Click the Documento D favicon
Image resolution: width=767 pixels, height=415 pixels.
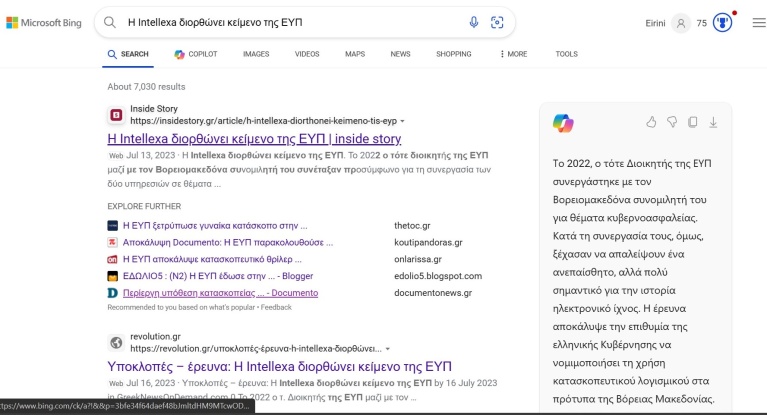click(x=113, y=293)
